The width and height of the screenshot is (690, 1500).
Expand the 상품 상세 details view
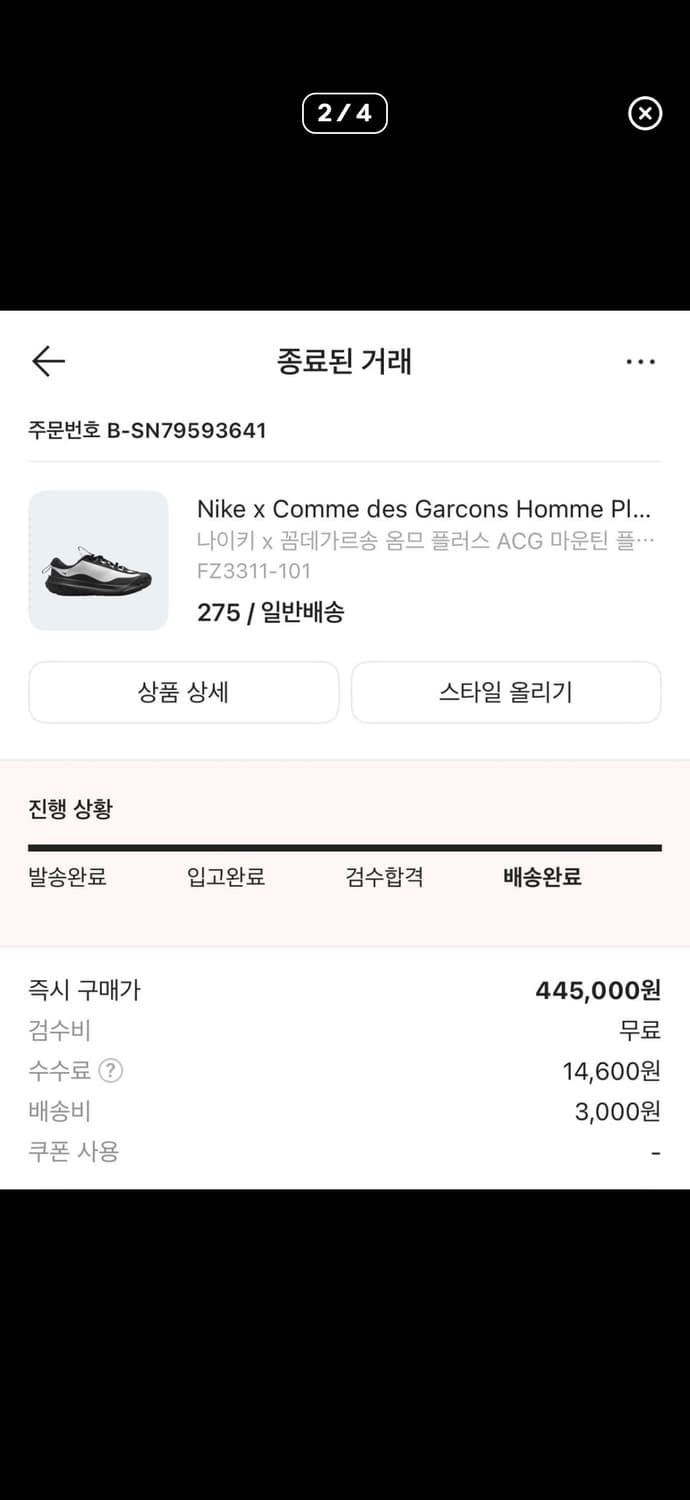pos(184,692)
